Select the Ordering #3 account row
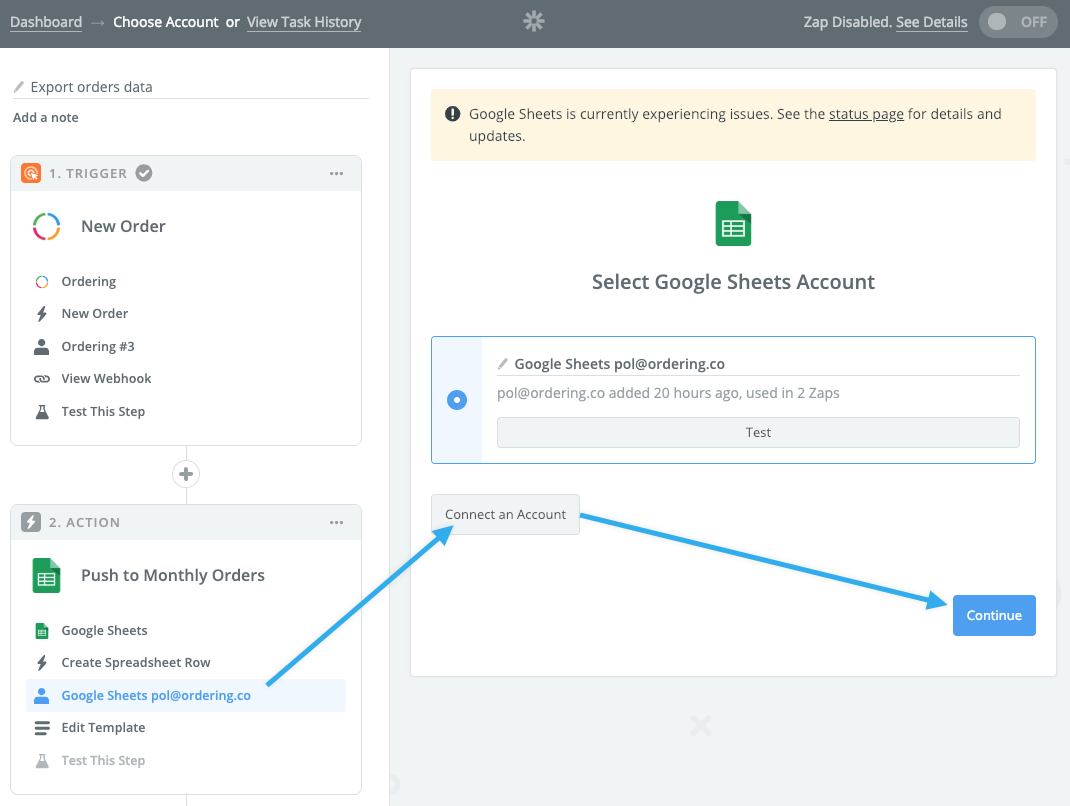The width and height of the screenshot is (1070, 806). 186,347
